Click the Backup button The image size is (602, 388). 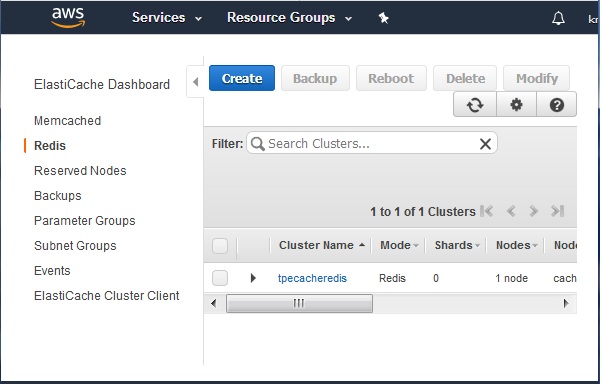coord(315,78)
